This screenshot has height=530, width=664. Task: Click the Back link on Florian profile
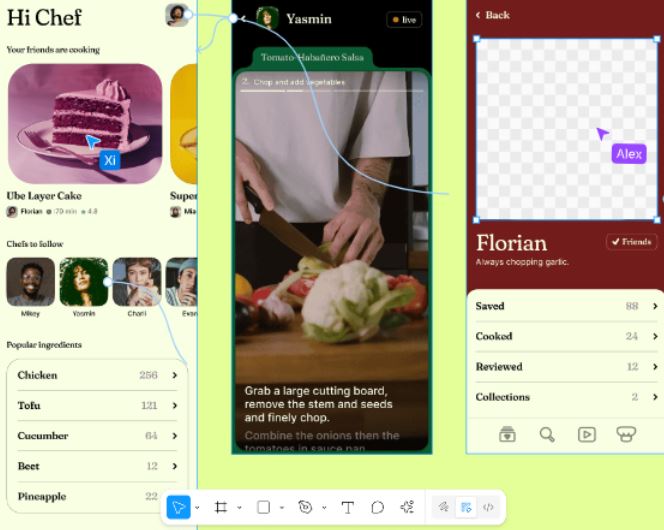pyautogui.click(x=492, y=15)
